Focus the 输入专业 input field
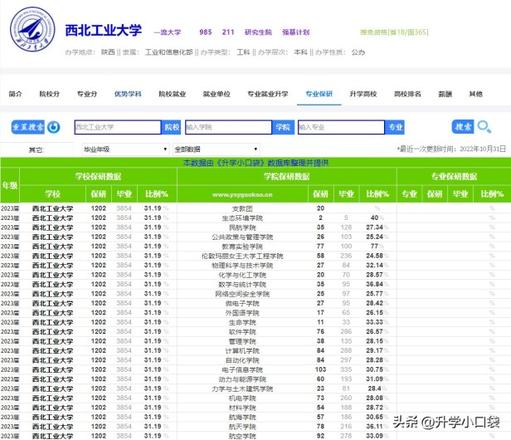The width and height of the screenshot is (511, 440). coord(341,127)
